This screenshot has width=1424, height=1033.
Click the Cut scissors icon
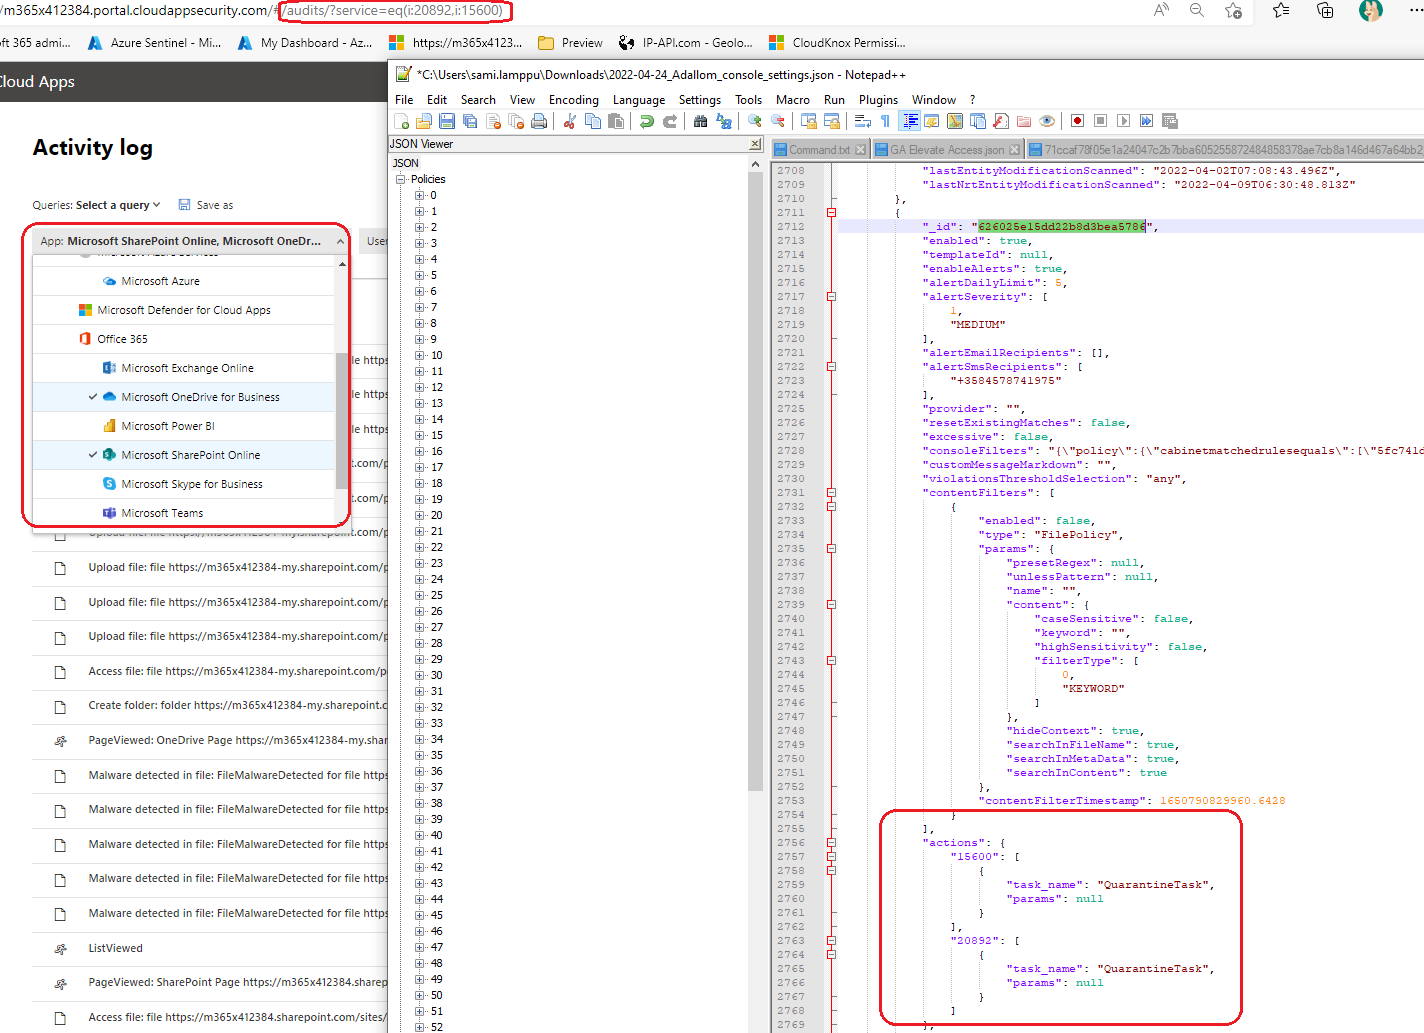coord(570,121)
